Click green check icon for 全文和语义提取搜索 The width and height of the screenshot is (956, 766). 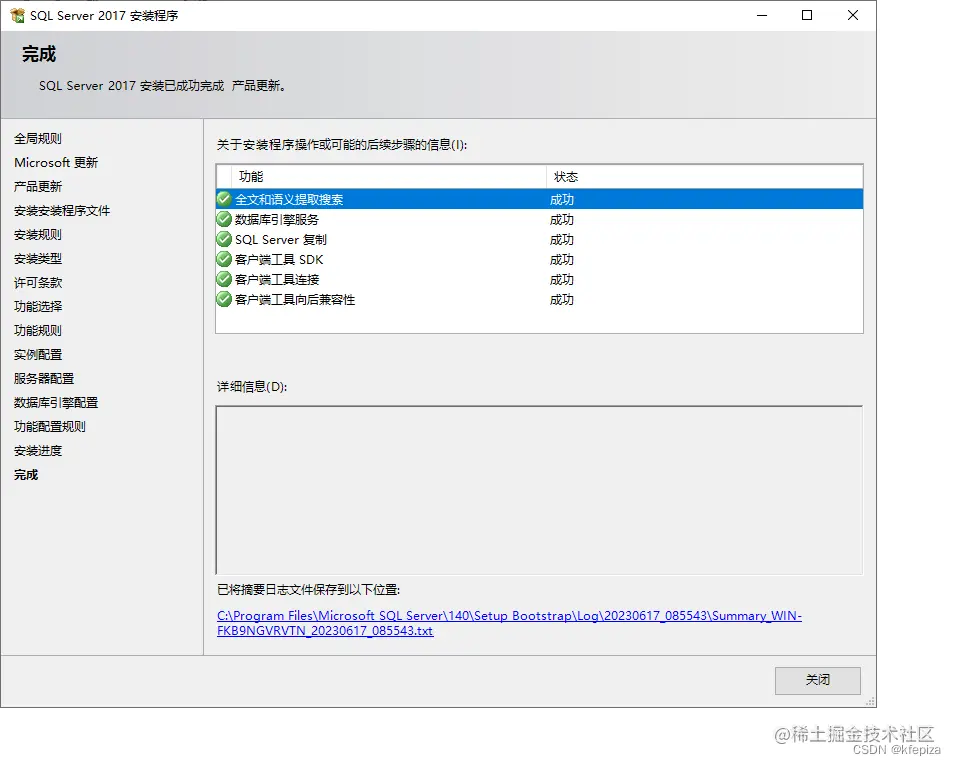point(224,199)
